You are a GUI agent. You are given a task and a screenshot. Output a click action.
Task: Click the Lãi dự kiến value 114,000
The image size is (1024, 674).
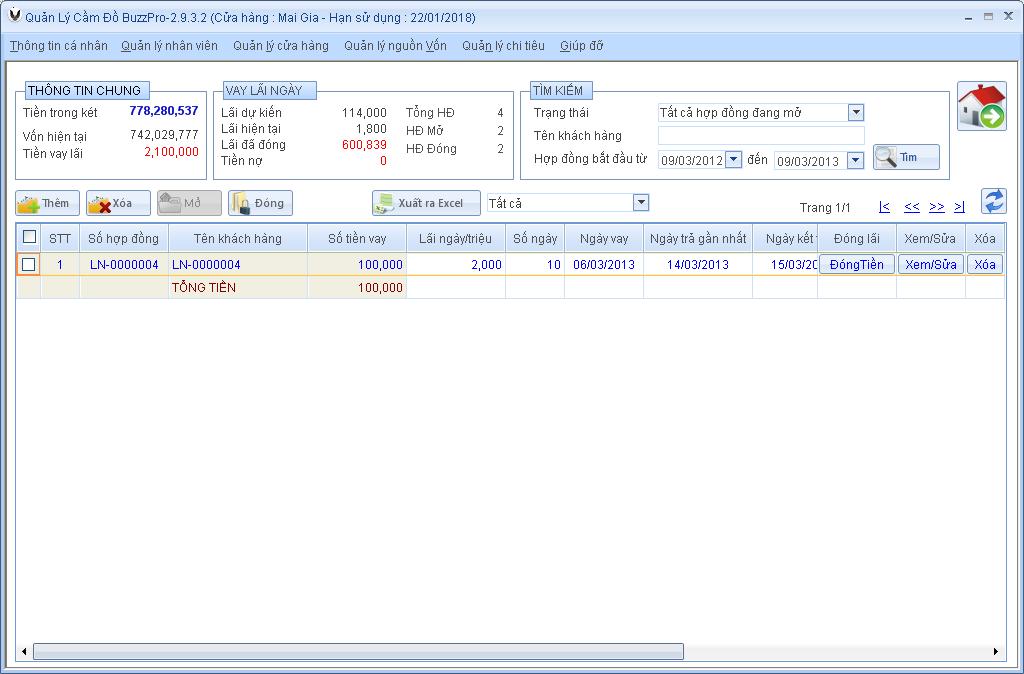[364, 112]
